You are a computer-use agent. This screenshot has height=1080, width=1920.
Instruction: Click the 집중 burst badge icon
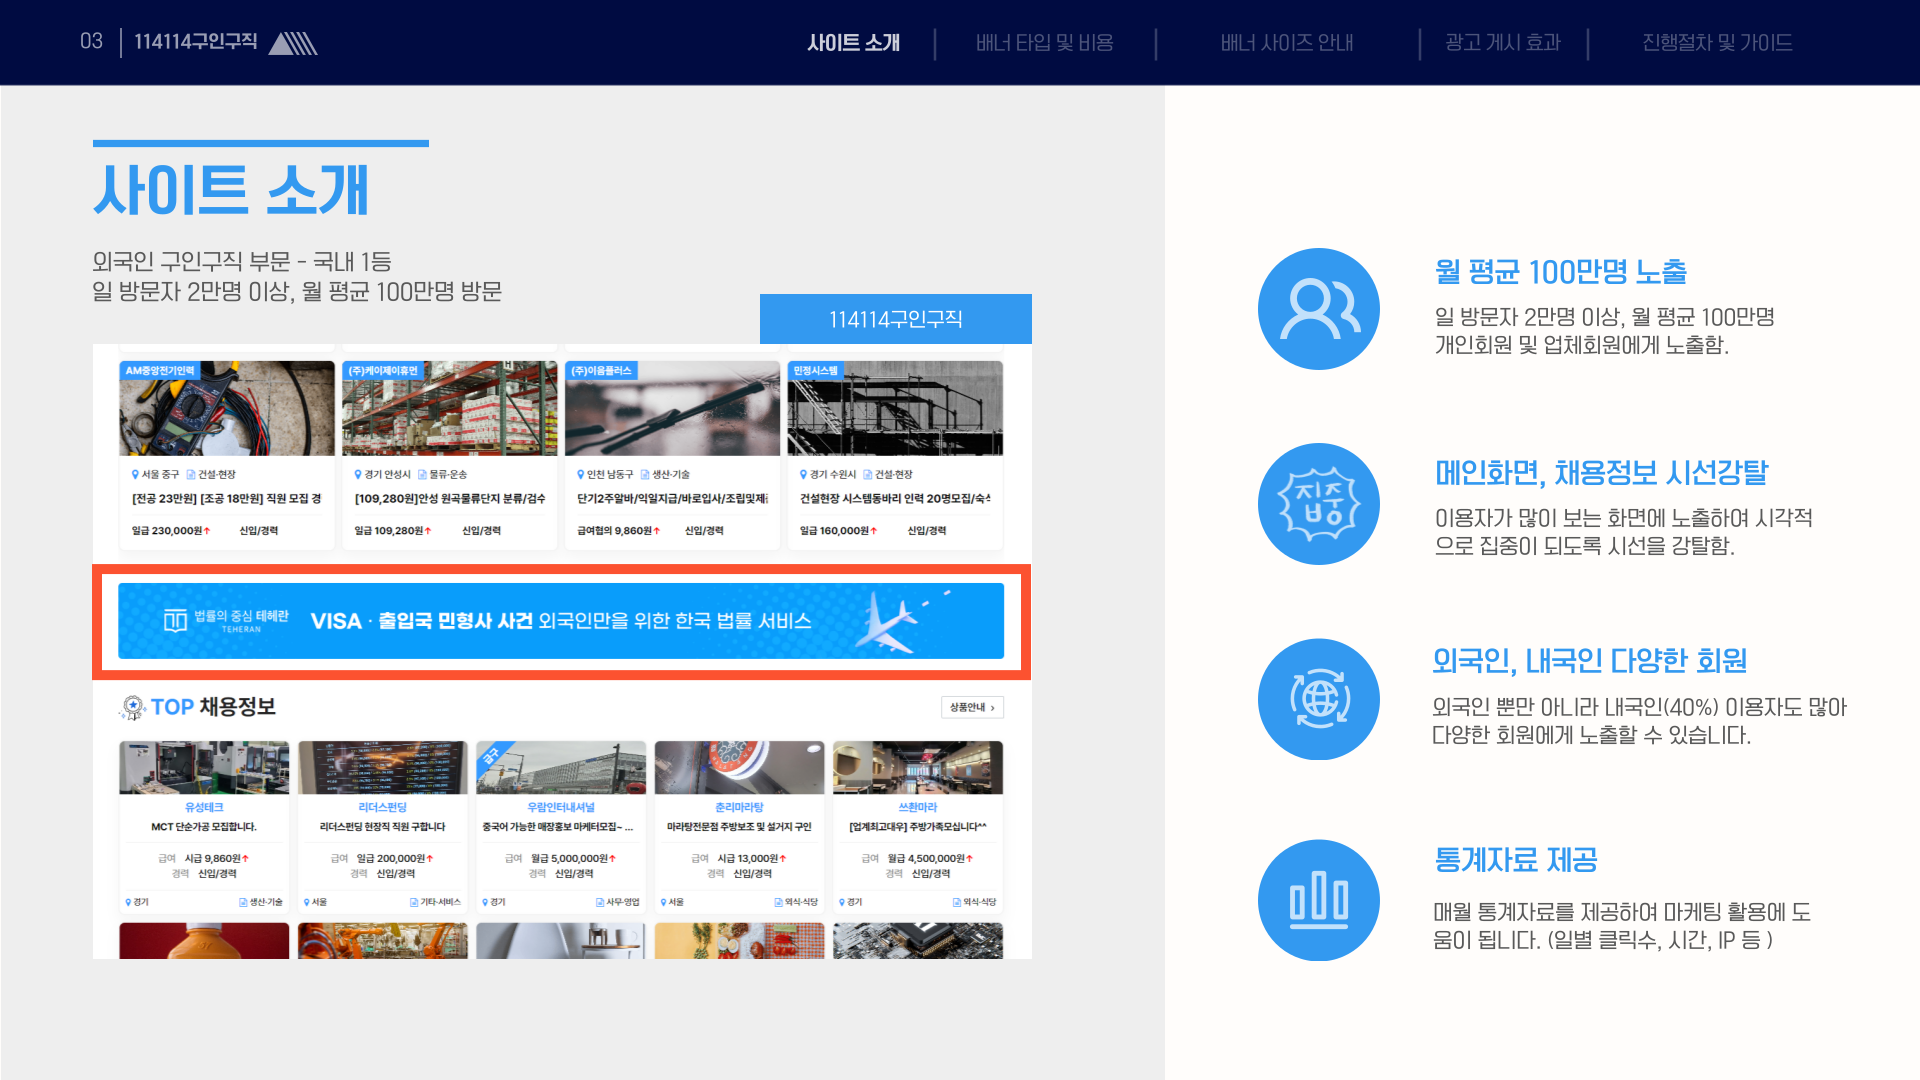1318,504
